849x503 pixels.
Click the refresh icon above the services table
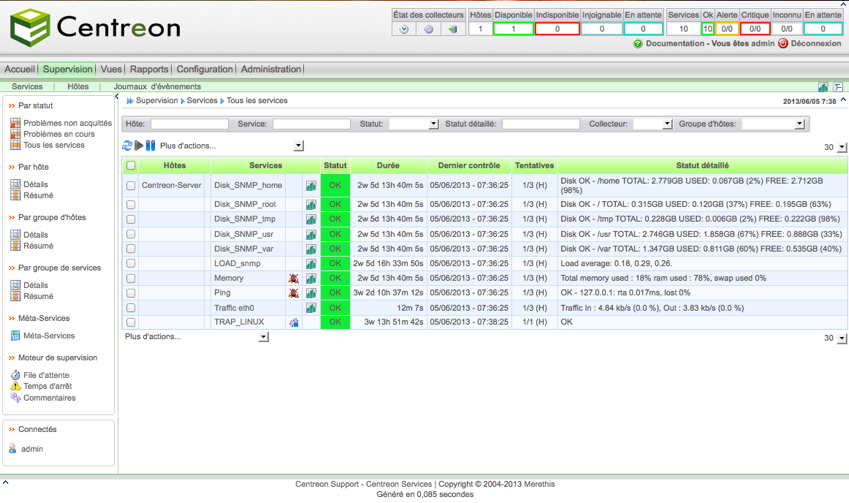click(x=127, y=146)
